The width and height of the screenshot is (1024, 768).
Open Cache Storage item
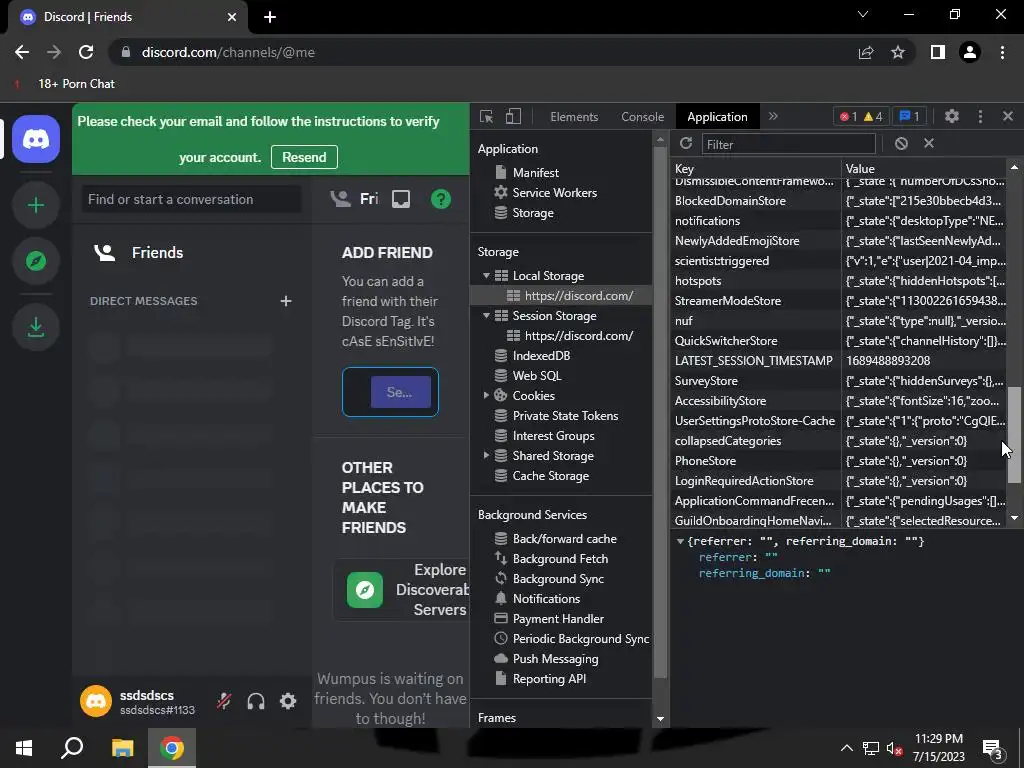(551, 476)
